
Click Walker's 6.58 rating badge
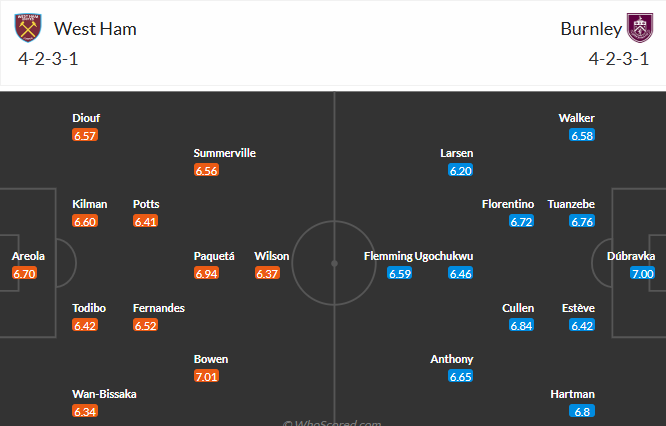click(582, 135)
